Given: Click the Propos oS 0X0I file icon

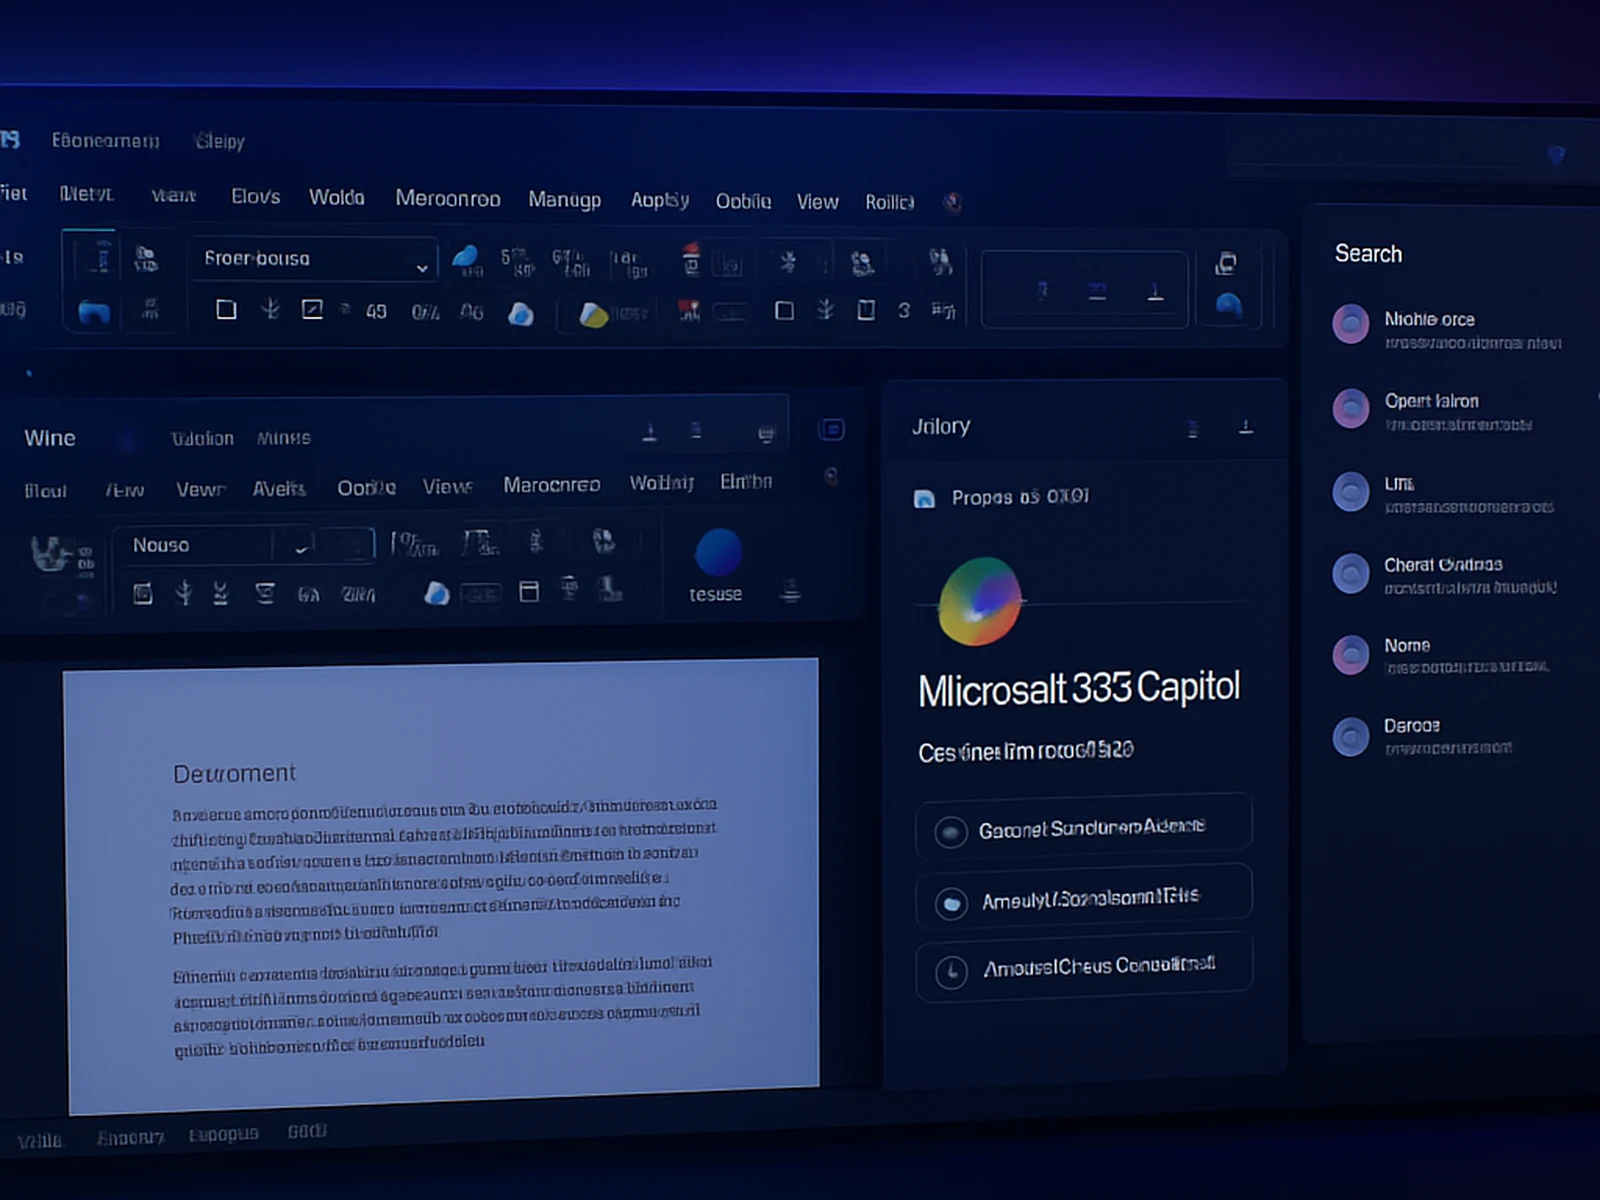Looking at the screenshot, I should click(925, 498).
